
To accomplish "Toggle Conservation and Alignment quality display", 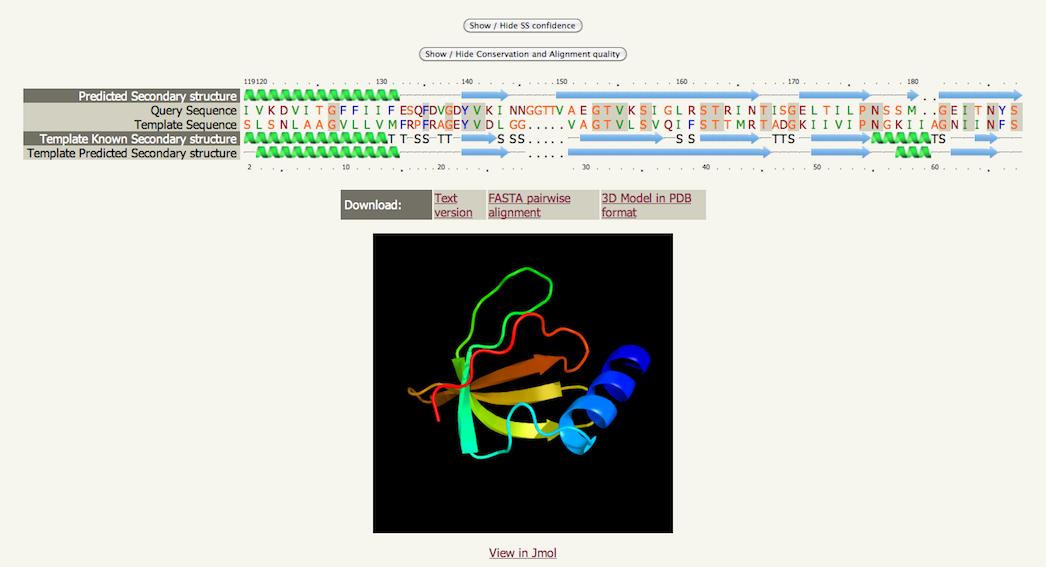I will [522, 54].
